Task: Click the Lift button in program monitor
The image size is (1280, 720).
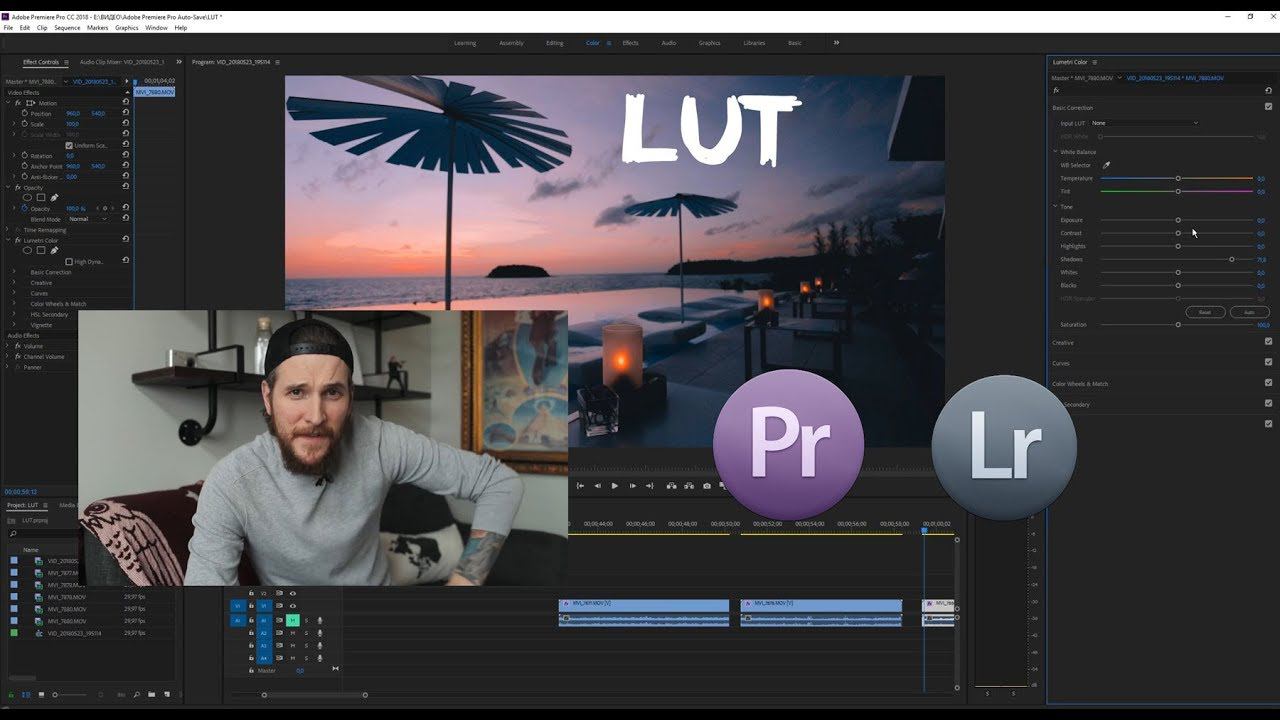Action: click(x=671, y=486)
